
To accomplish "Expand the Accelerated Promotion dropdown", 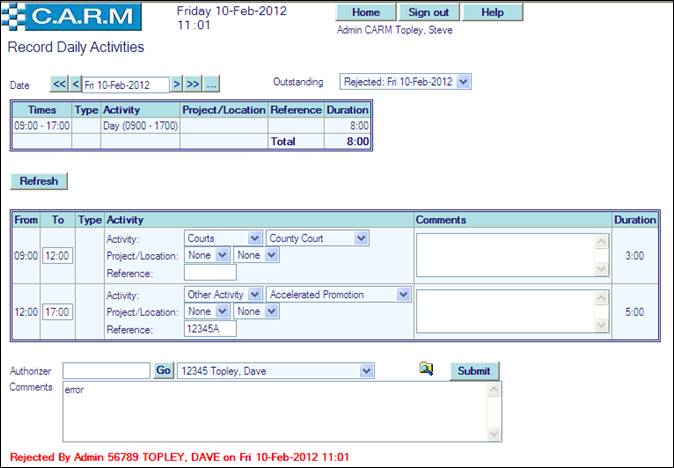I will 339,295.
